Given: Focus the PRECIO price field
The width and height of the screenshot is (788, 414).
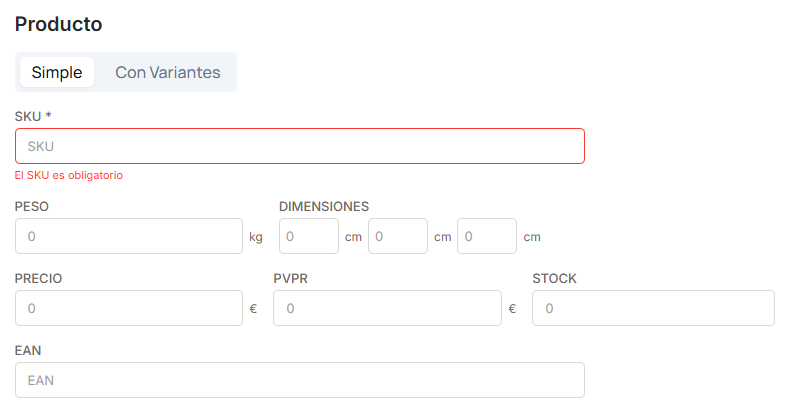Looking at the screenshot, I should point(129,308).
